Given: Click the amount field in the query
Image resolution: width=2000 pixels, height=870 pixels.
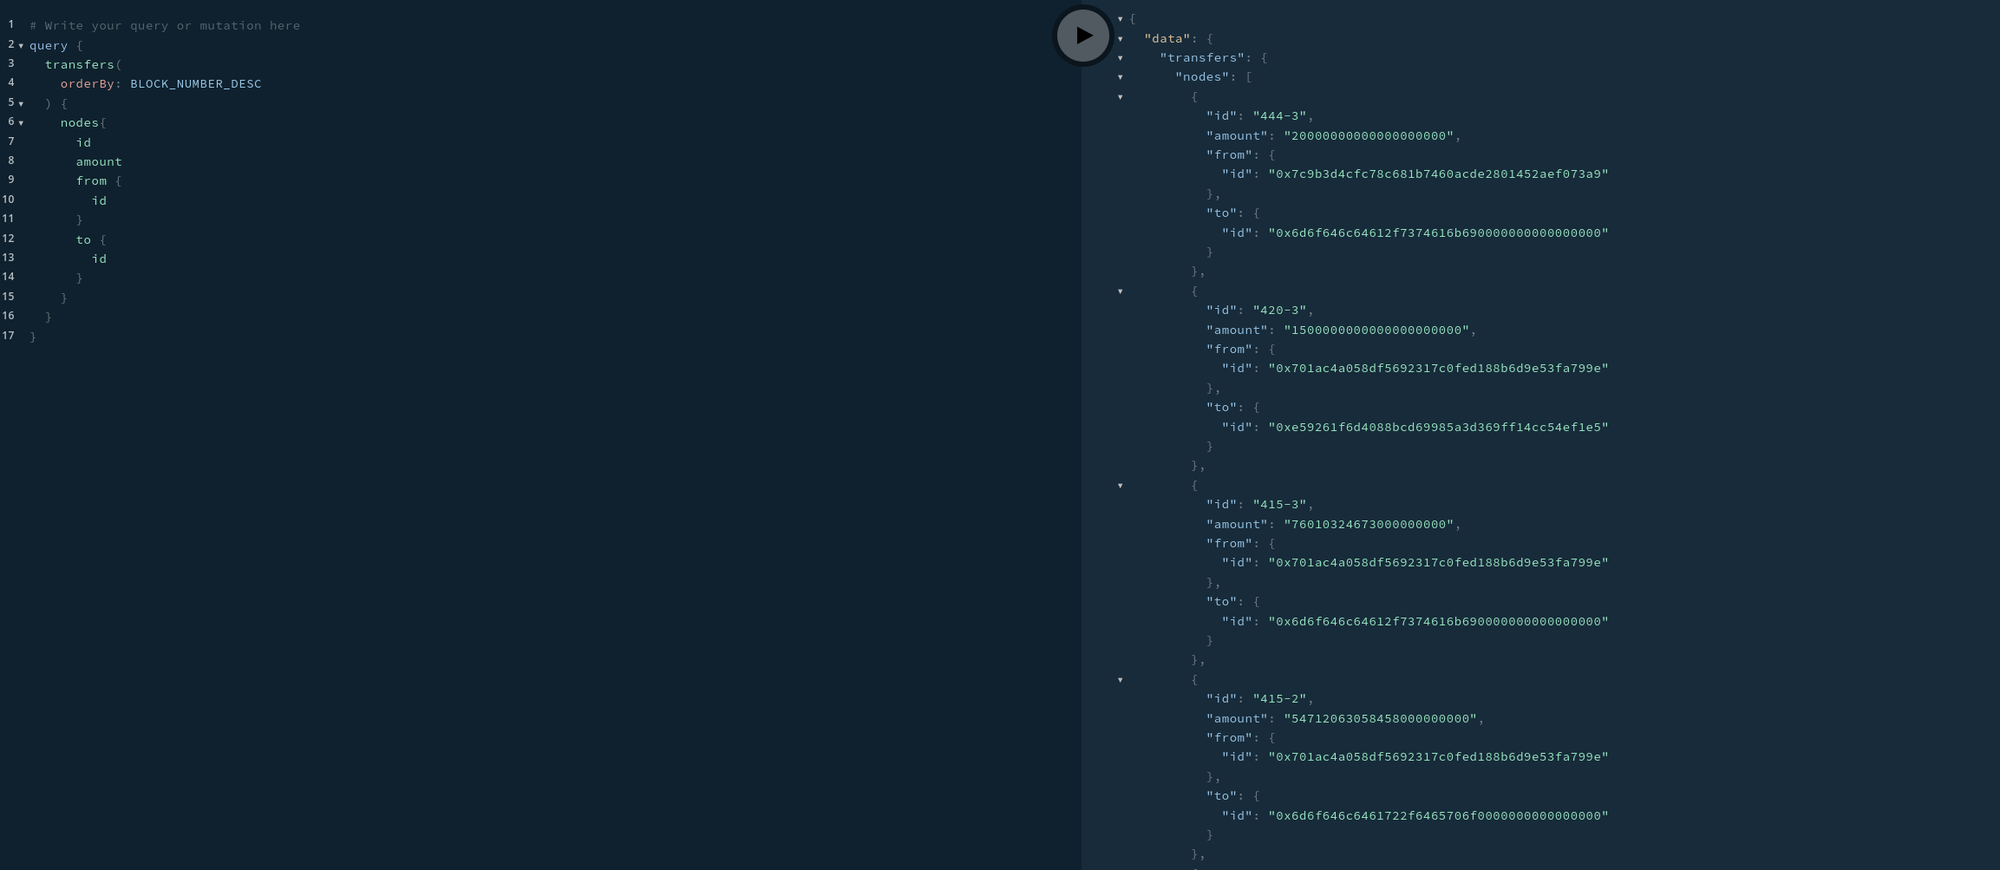Looking at the screenshot, I should (x=98, y=162).
